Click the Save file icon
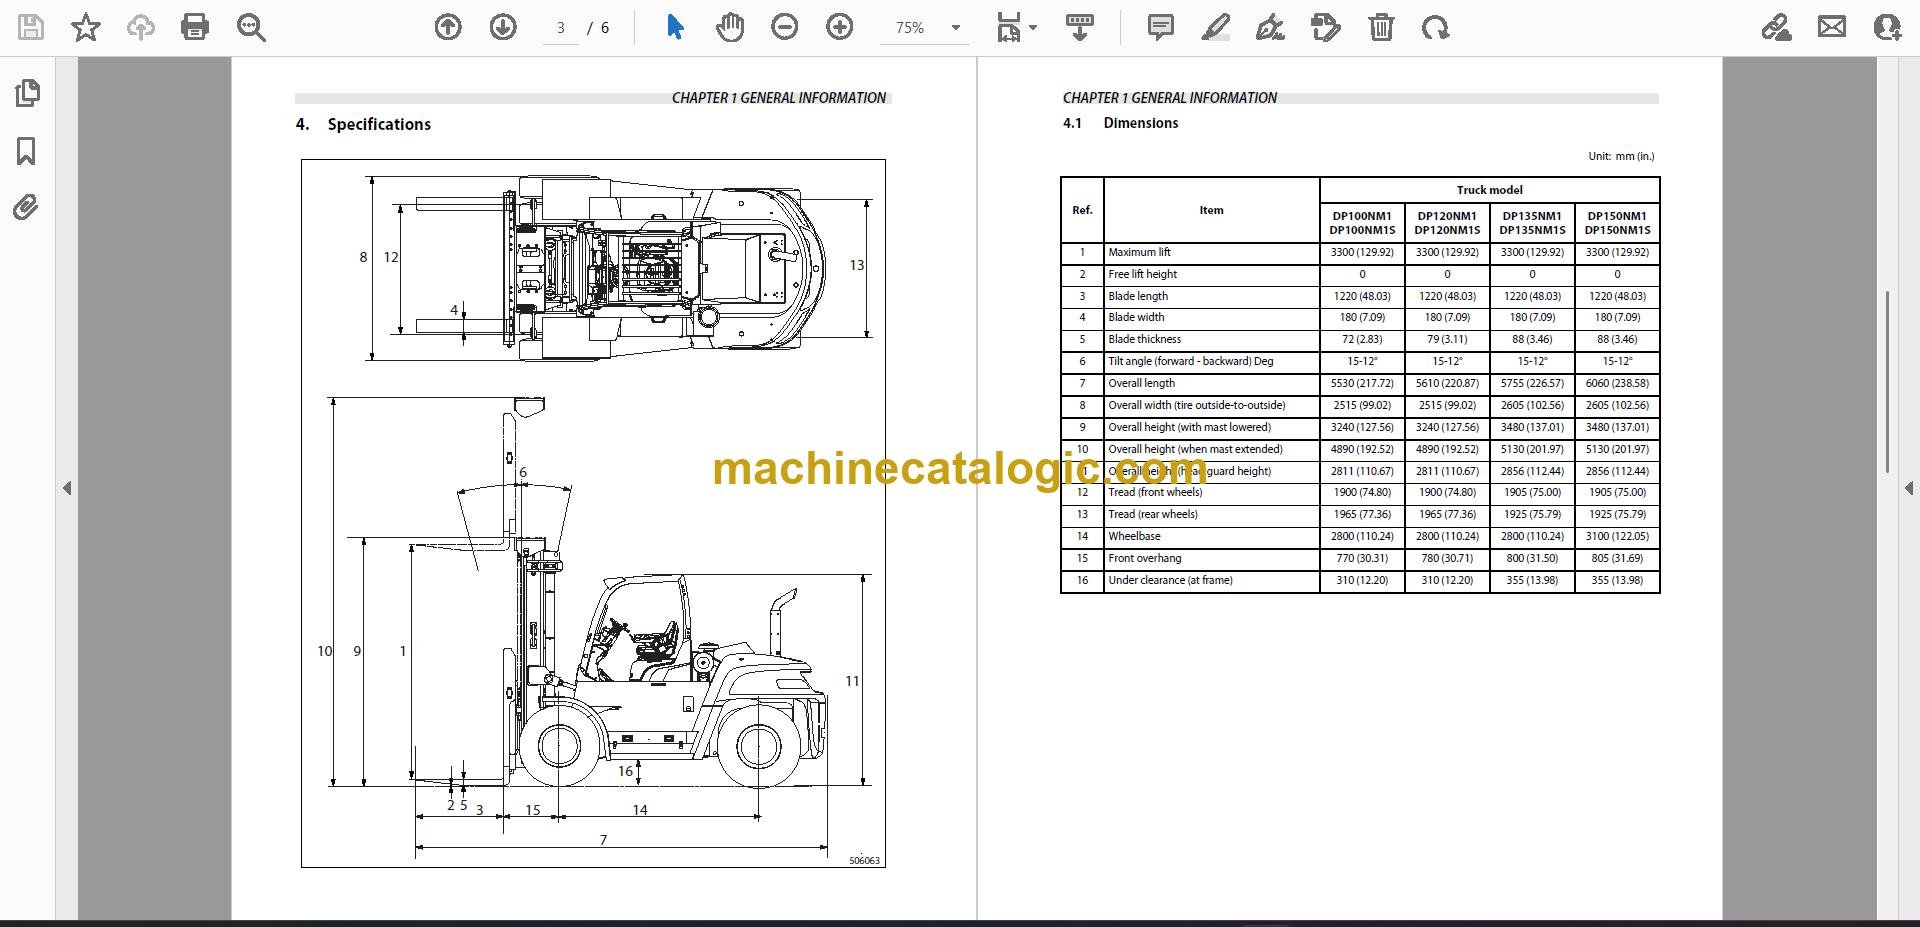 (31, 28)
